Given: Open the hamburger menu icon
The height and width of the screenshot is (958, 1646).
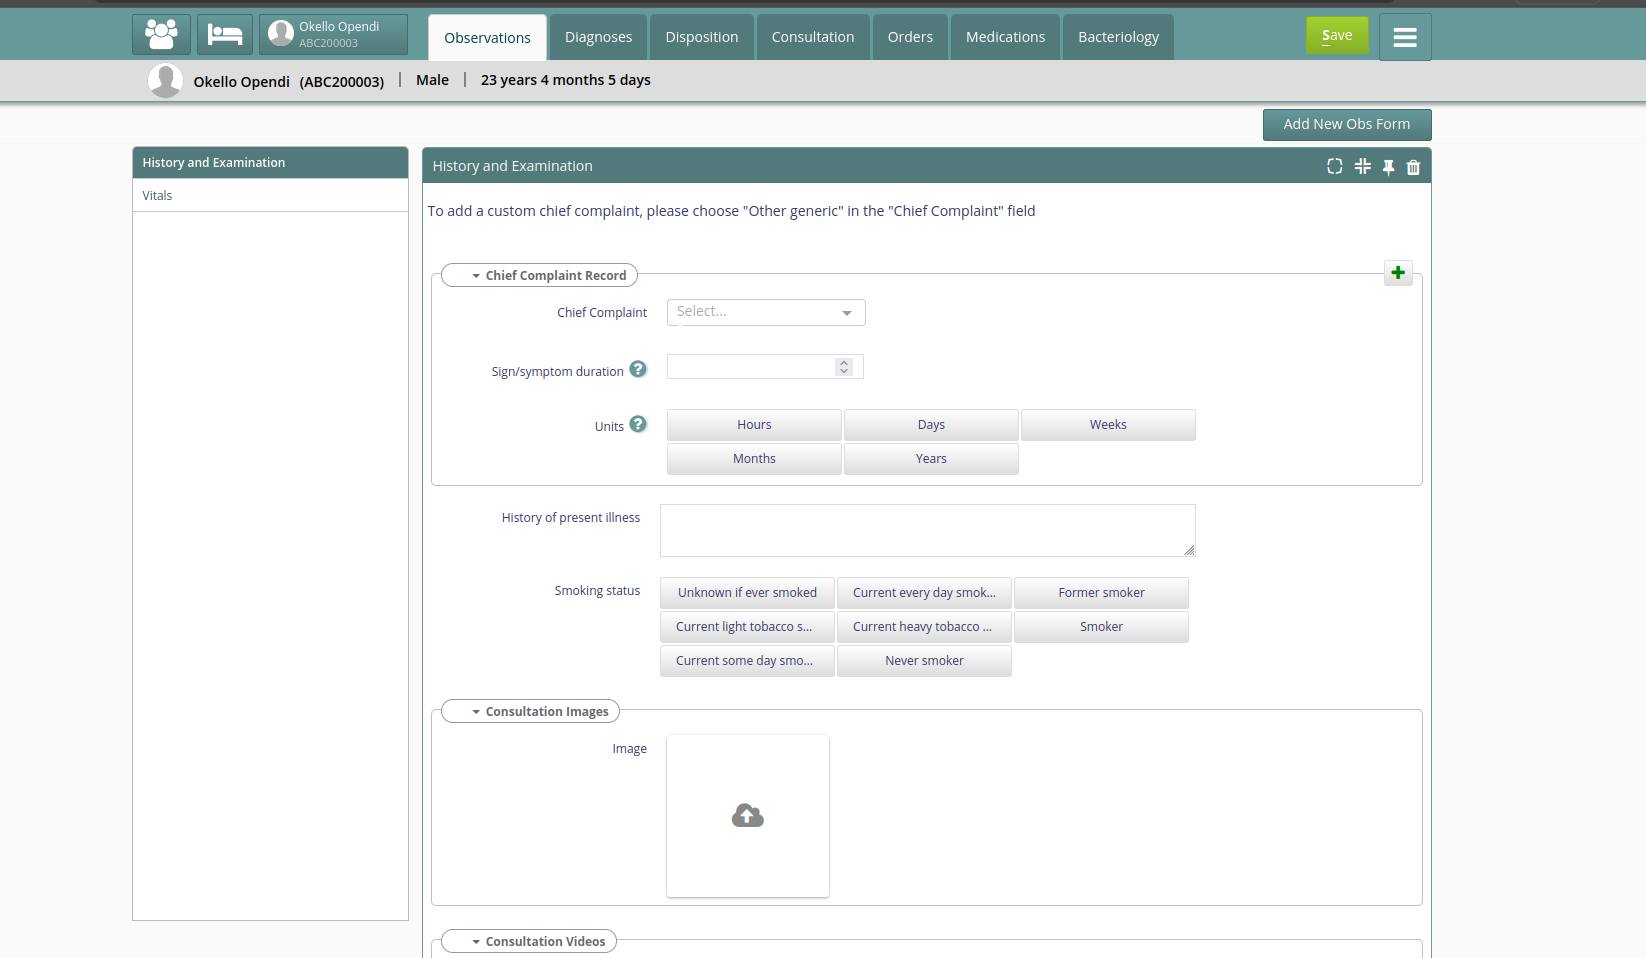Looking at the screenshot, I should pyautogui.click(x=1404, y=37).
